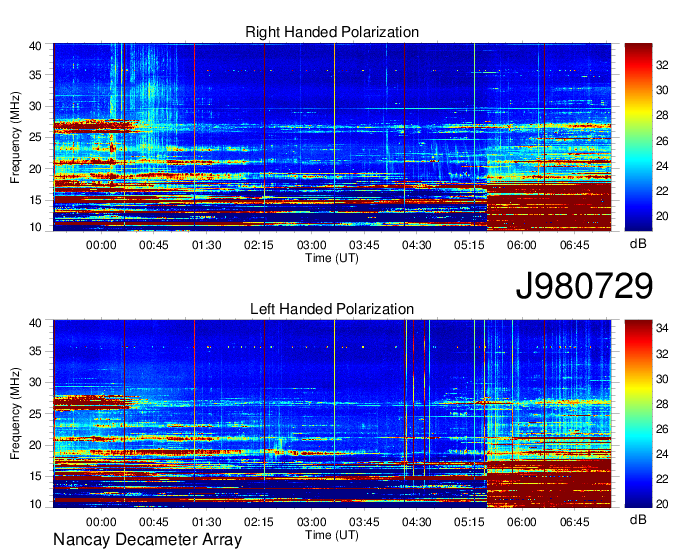Click the 26 value on bottom colorbar
680x552 pixels.
[x=662, y=429]
